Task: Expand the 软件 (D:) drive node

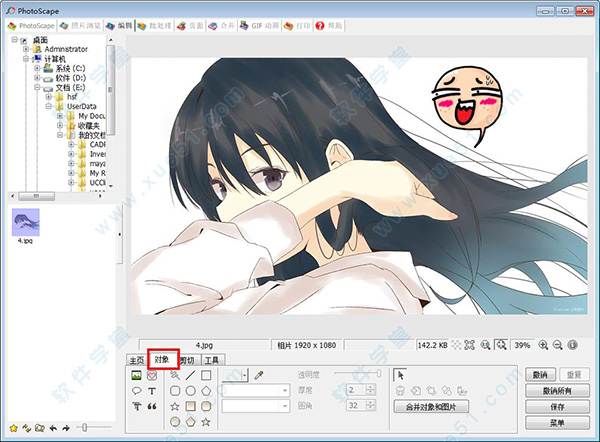Action: [x=37, y=78]
